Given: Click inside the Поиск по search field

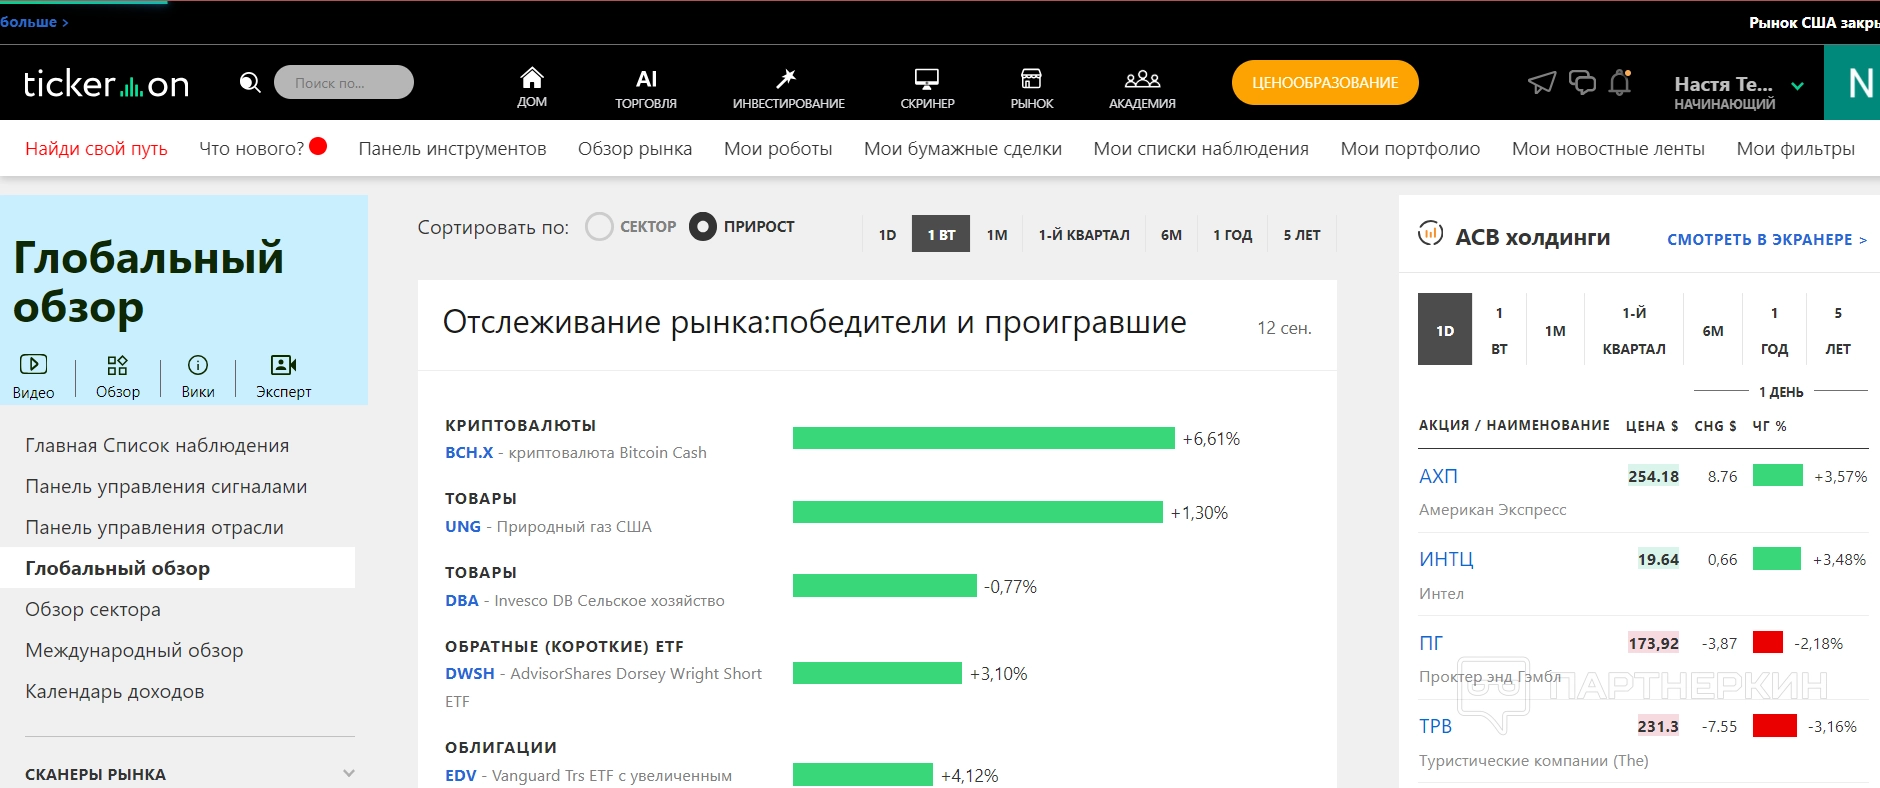Looking at the screenshot, I should click(x=344, y=82).
